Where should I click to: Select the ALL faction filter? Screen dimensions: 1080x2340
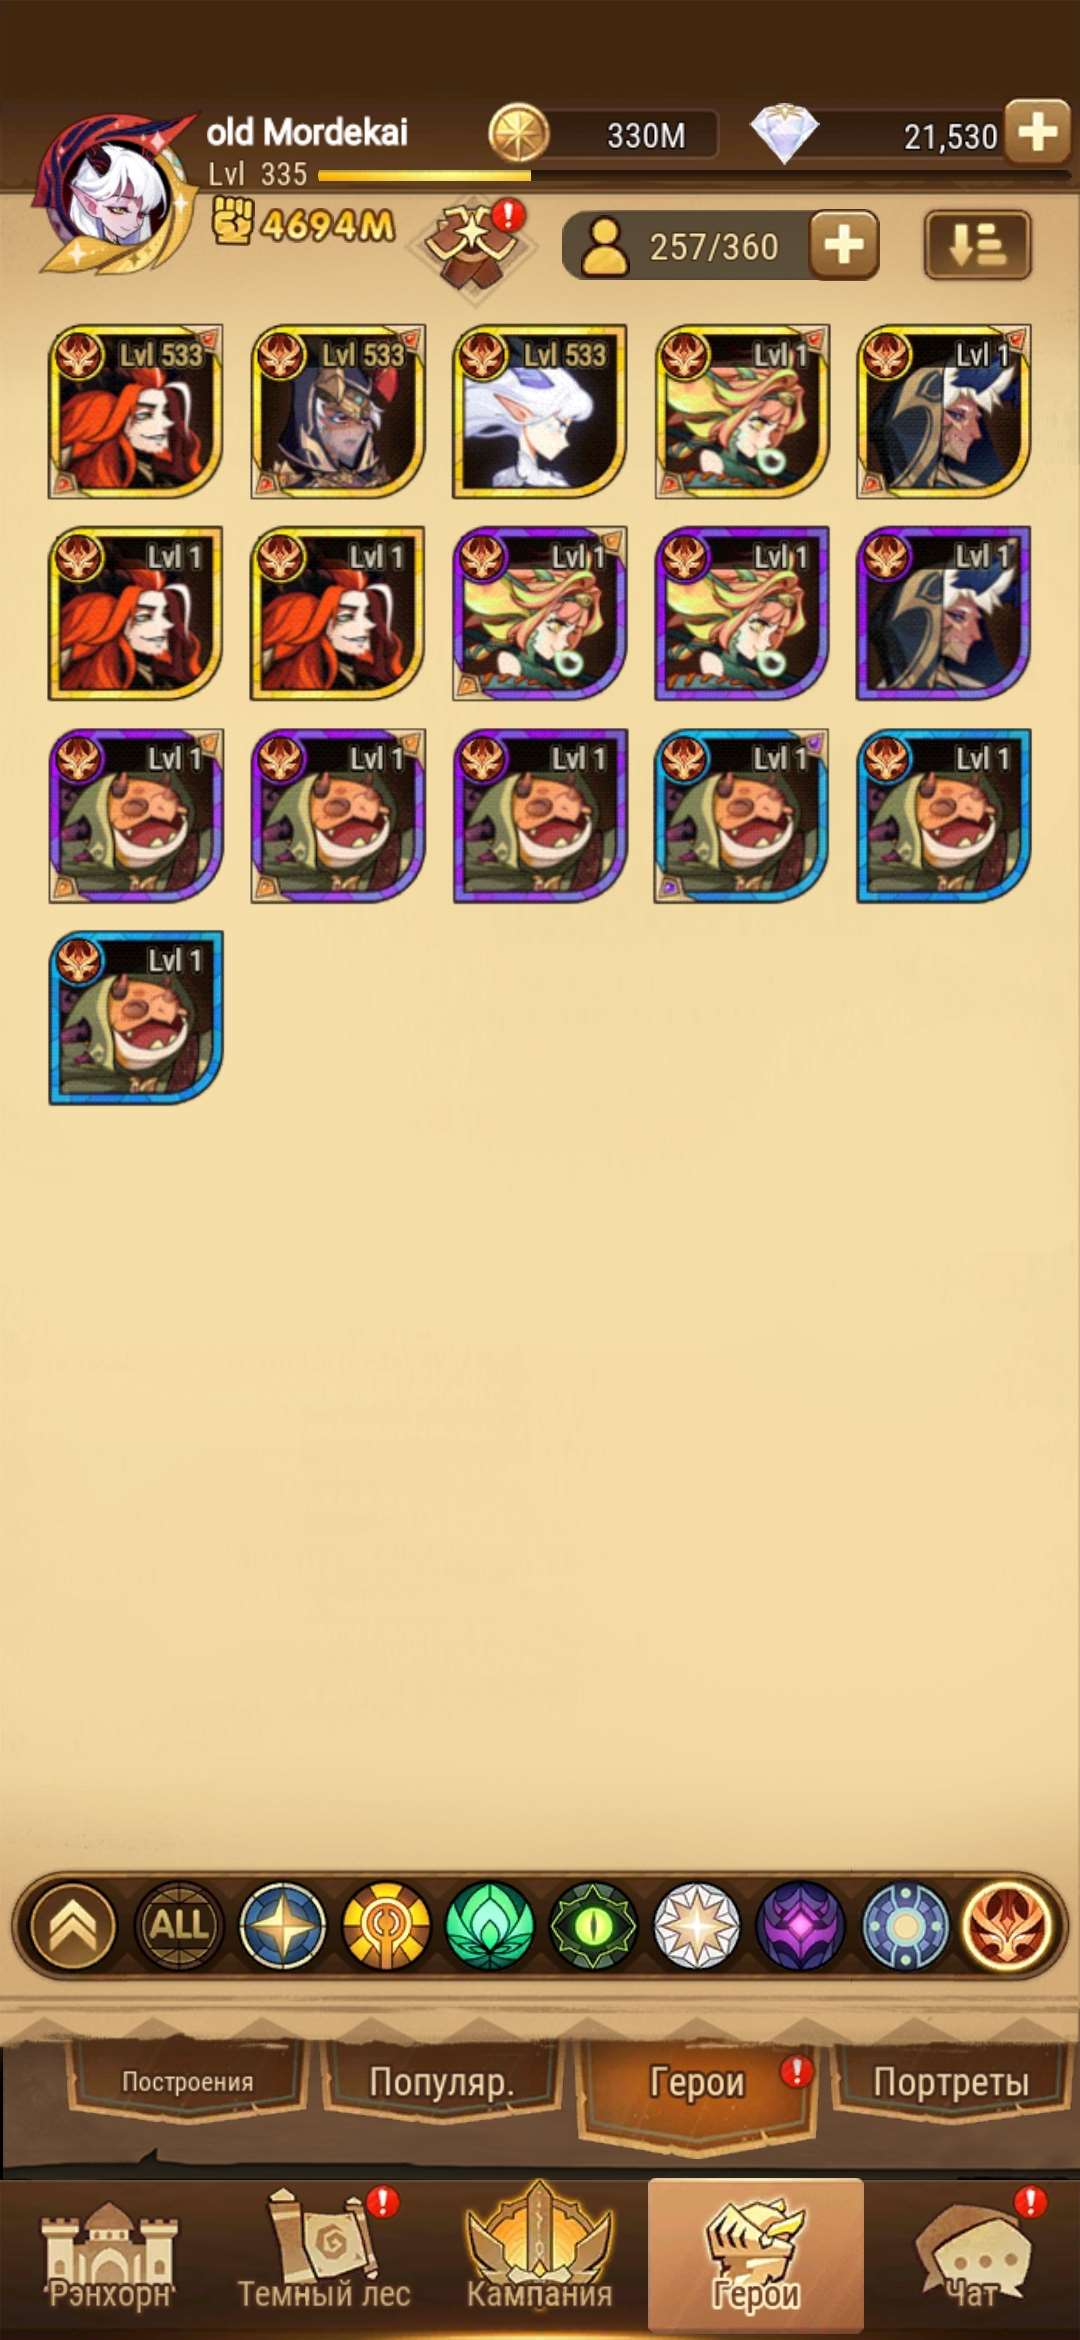click(179, 1925)
